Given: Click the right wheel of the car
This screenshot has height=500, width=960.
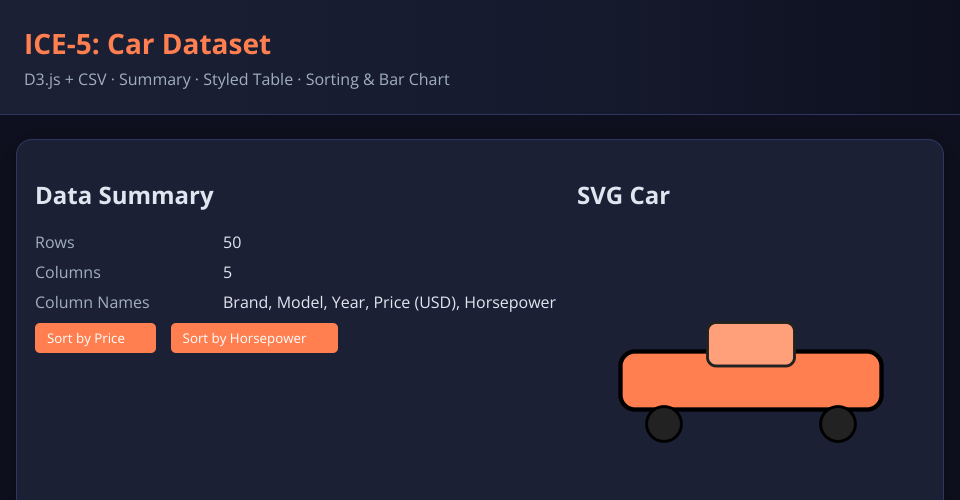Looking at the screenshot, I should (x=838, y=424).
